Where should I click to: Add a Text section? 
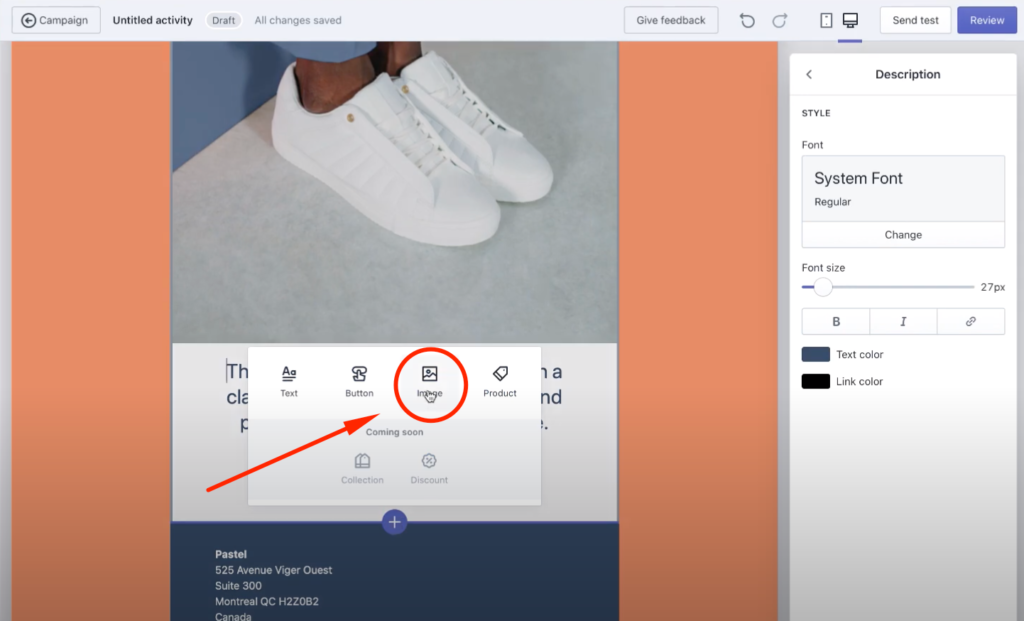click(x=289, y=381)
